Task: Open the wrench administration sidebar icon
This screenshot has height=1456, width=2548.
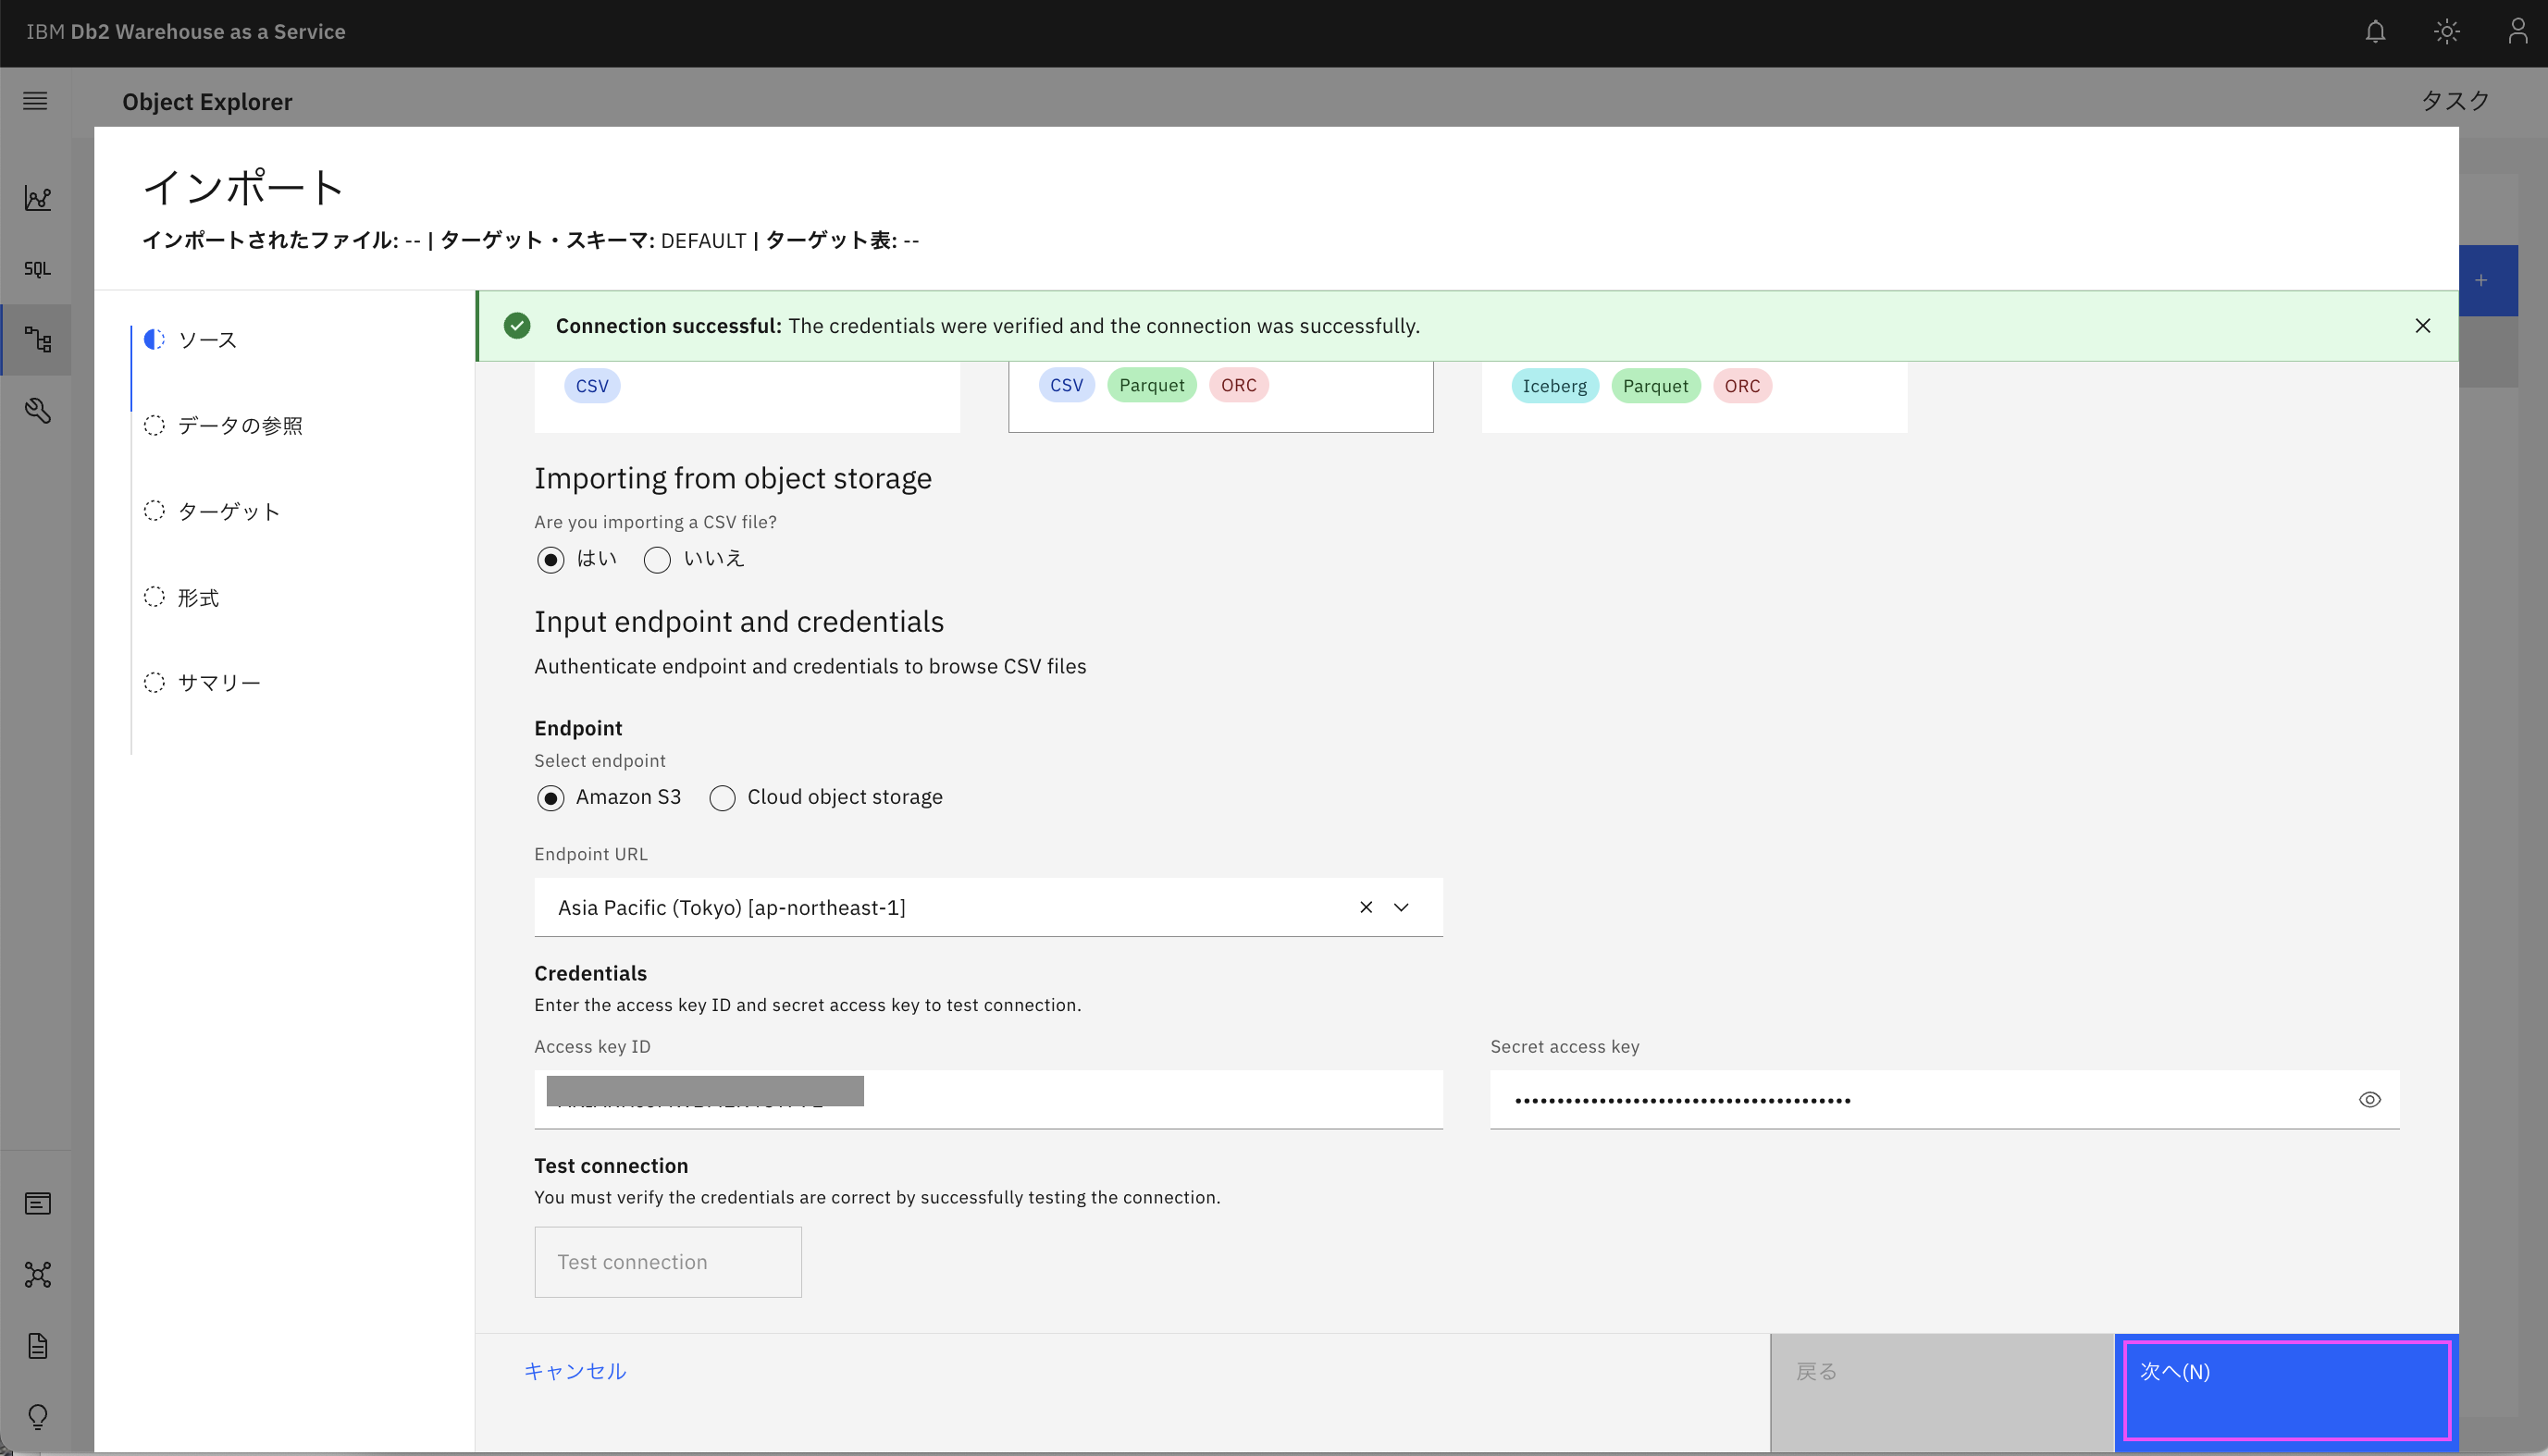Action: click(x=37, y=411)
